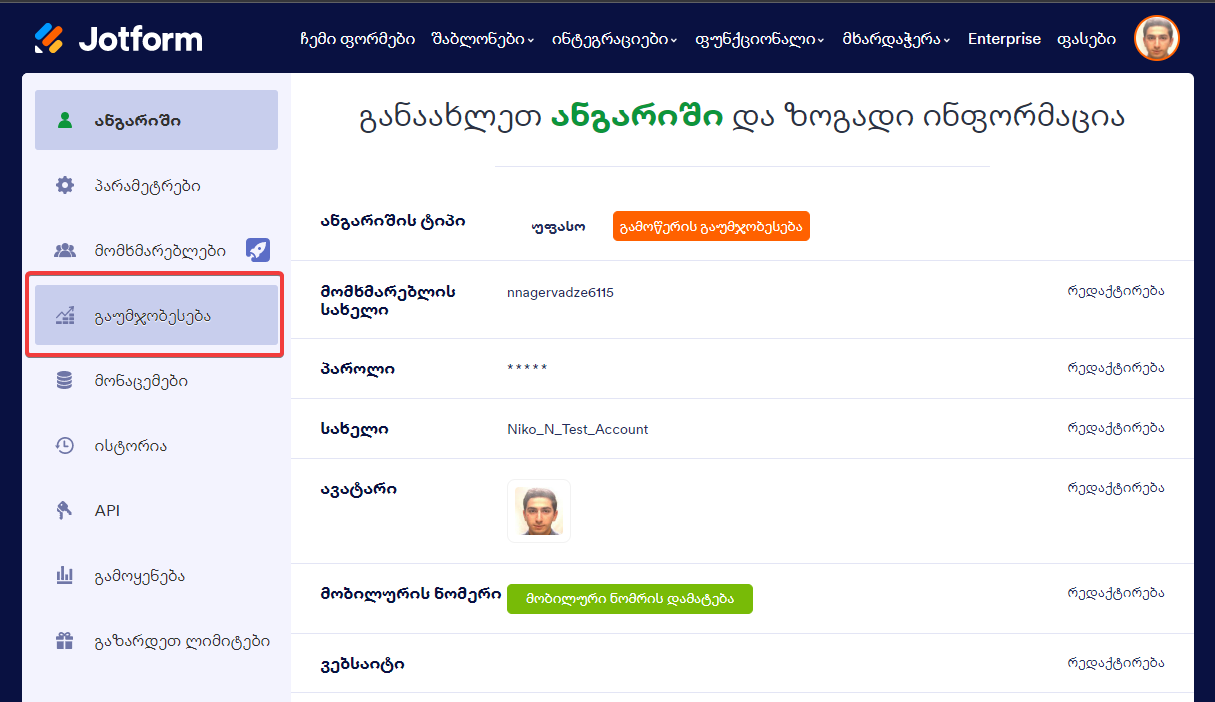Viewport: 1215px width, 702px height.
Task: Open the გაუმჯობესება sidebar tab
Action: point(156,315)
